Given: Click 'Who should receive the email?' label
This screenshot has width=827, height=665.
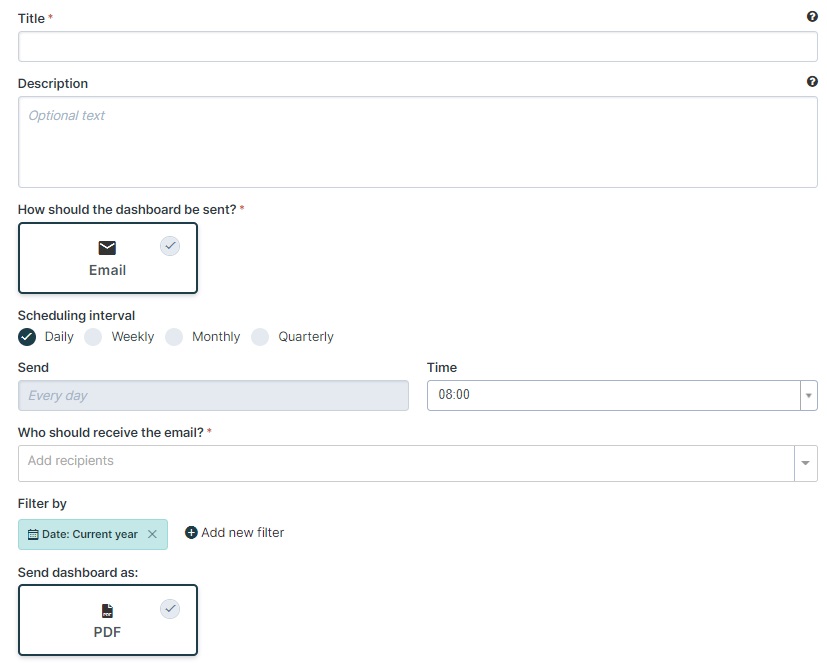Looking at the screenshot, I should coord(111,432).
